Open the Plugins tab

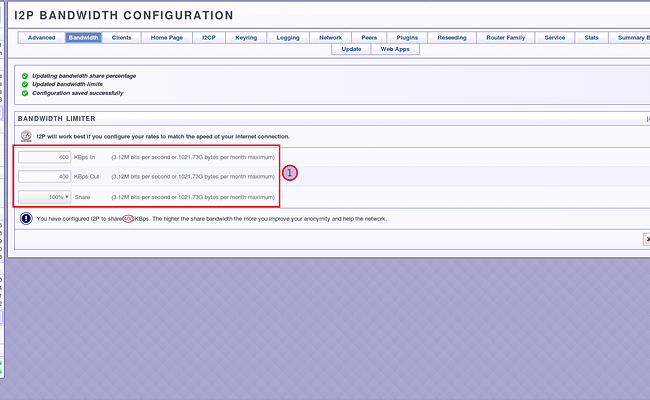407,37
